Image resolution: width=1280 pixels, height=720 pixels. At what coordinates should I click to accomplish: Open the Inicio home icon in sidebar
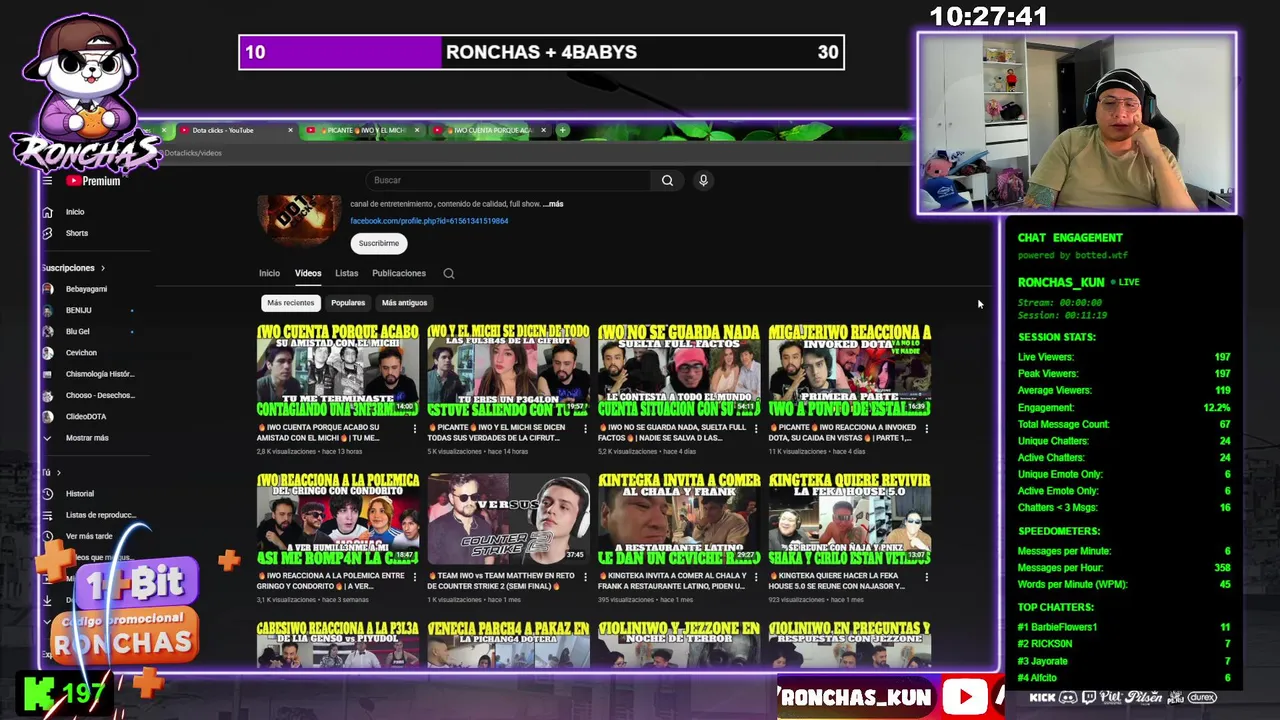[47, 212]
